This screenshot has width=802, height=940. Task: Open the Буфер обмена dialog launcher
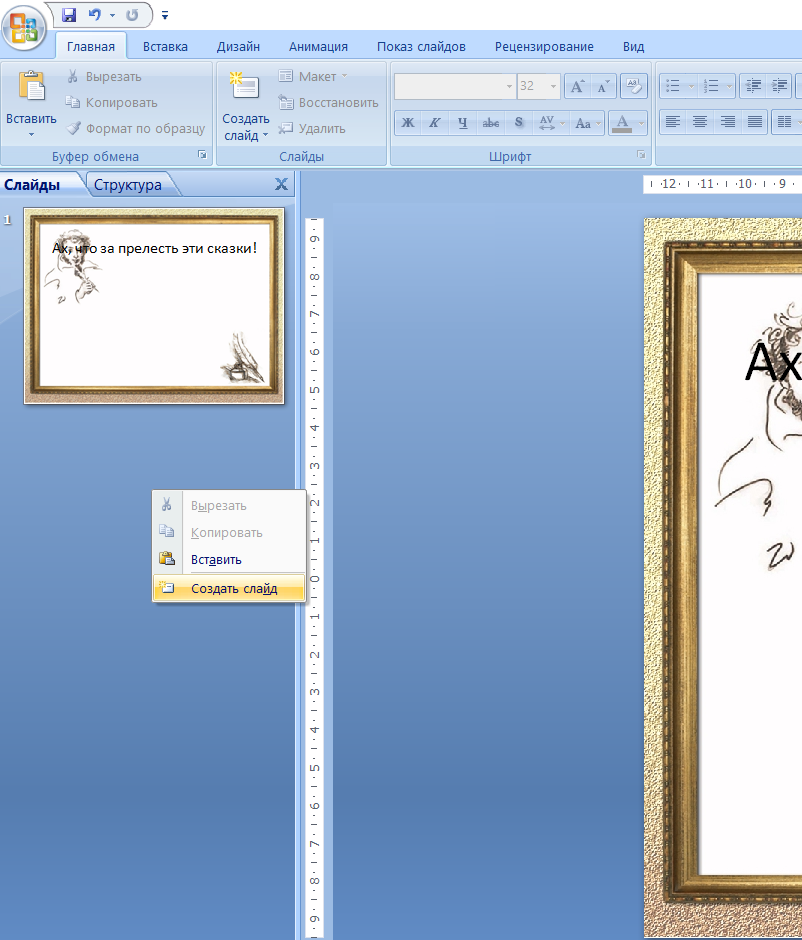coord(203,155)
